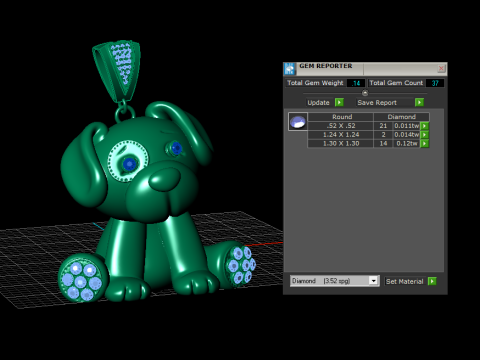Click the green arrow for 0.12tw row
The image size is (480, 360).
(424, 143)
